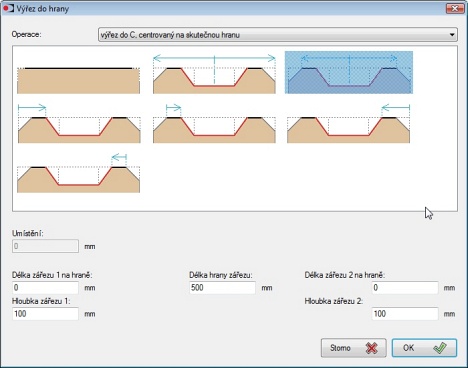Click the Délka zářezu 1 na hraně label
Image resolution: width=468 pixels, height=368 pixels.
(52, 275)
